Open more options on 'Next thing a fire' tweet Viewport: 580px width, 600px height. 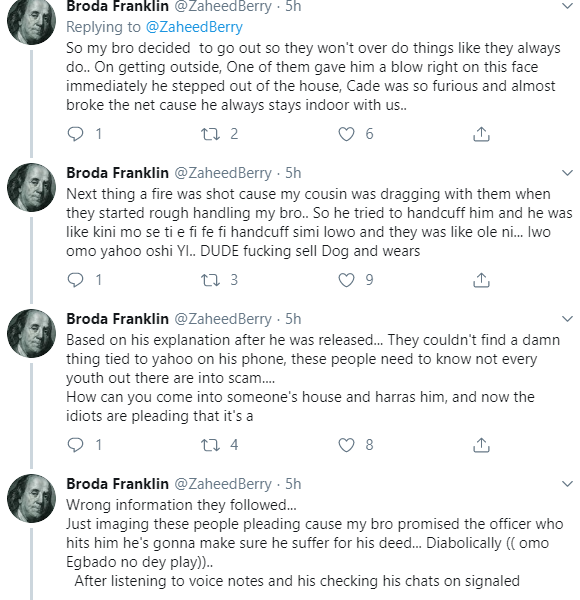click(x=567, y=173)
